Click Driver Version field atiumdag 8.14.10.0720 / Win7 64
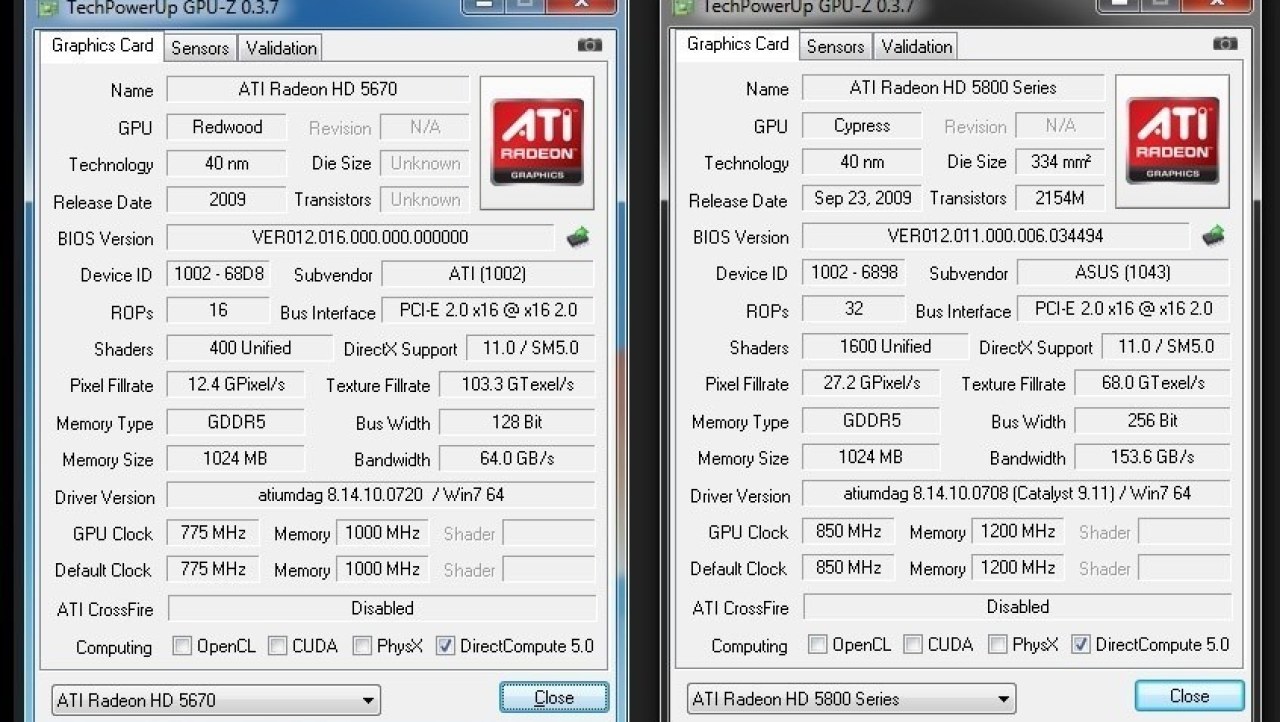The width and height of the screenshot is (1280, 722). pyautogui.click(x=381, y=495)
